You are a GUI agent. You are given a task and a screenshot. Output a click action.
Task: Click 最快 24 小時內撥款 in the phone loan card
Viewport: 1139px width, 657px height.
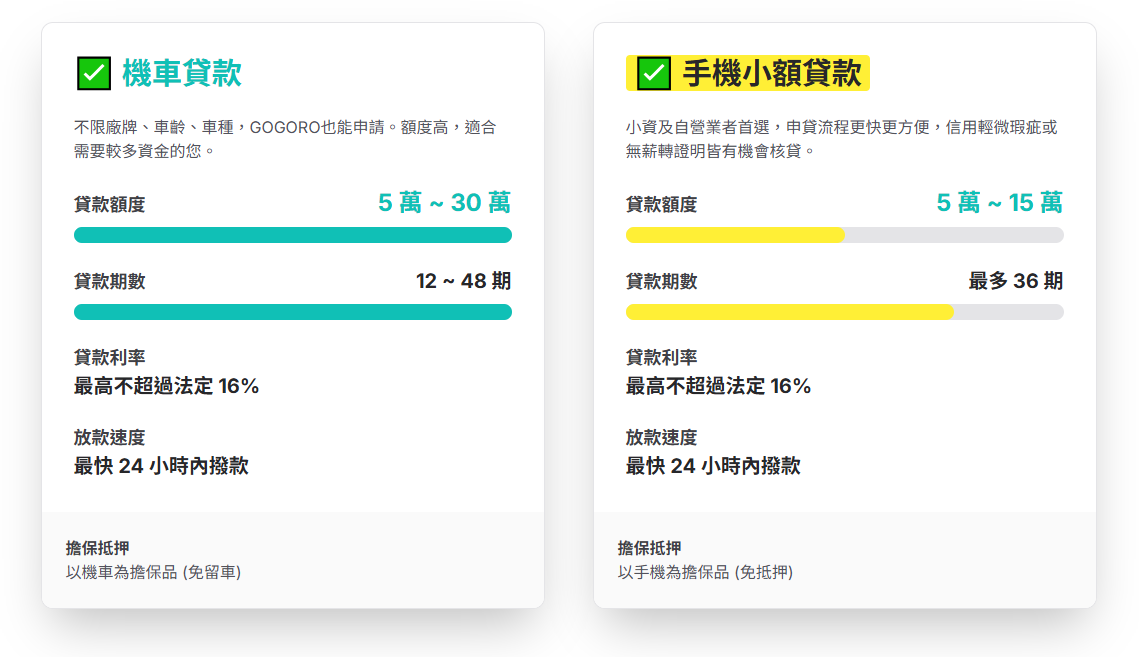click(713, 466)
